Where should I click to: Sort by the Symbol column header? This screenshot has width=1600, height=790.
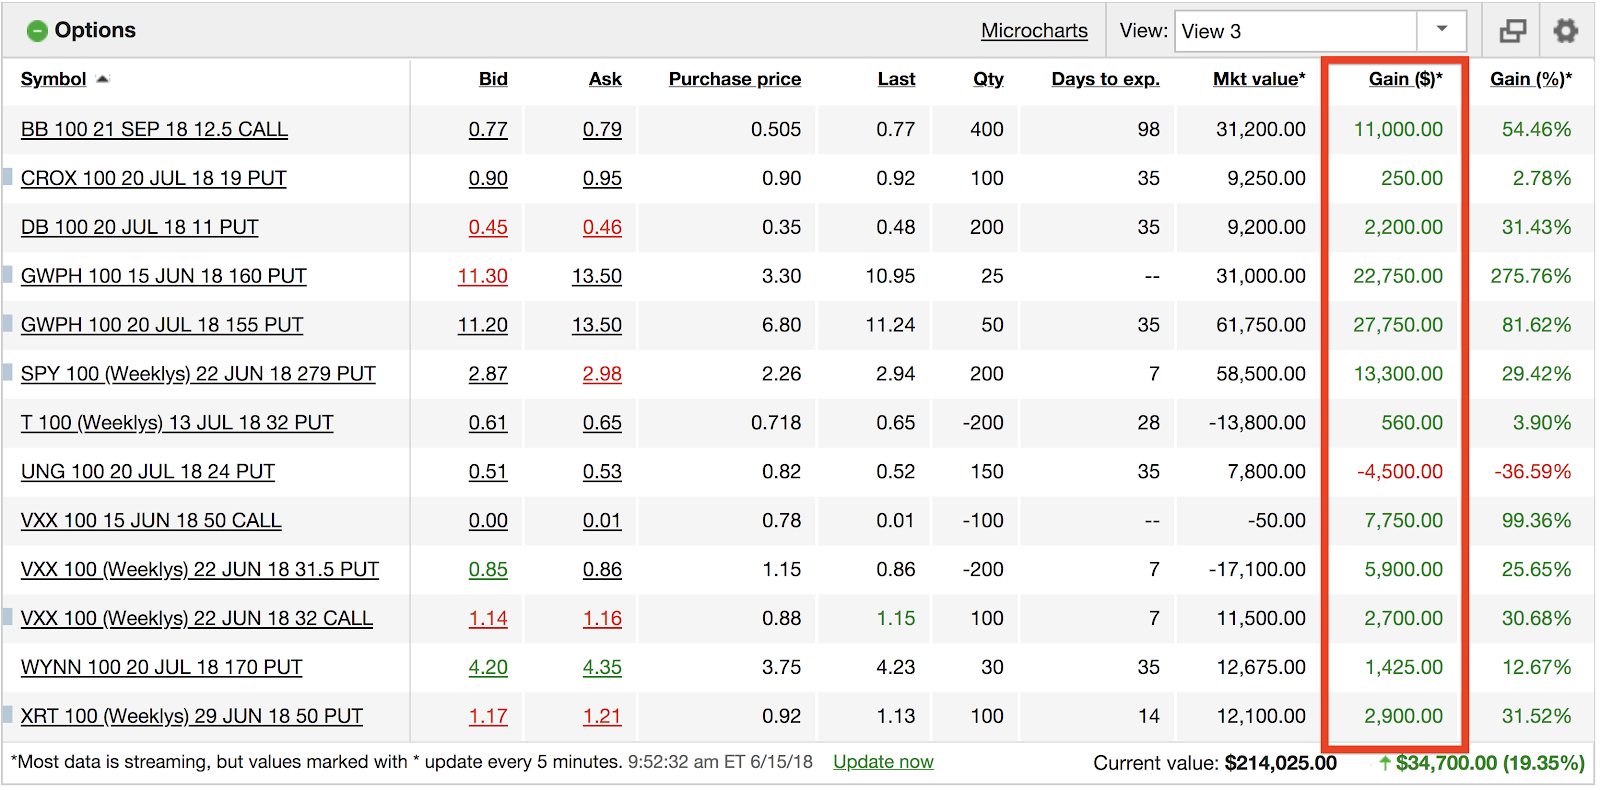[x=53, y=79]
